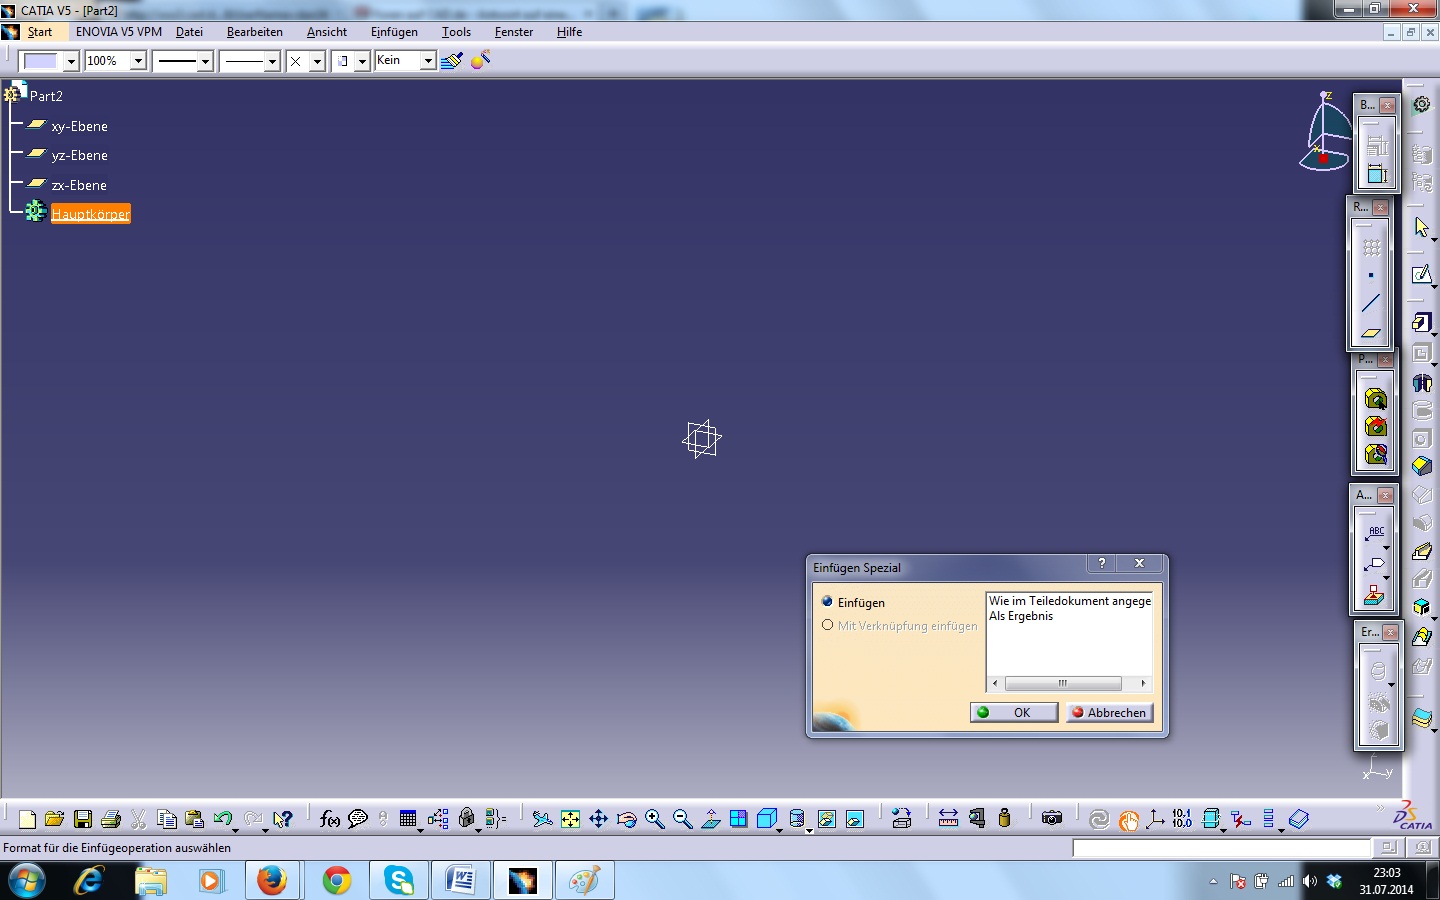Open the Design Table icon

408,819
